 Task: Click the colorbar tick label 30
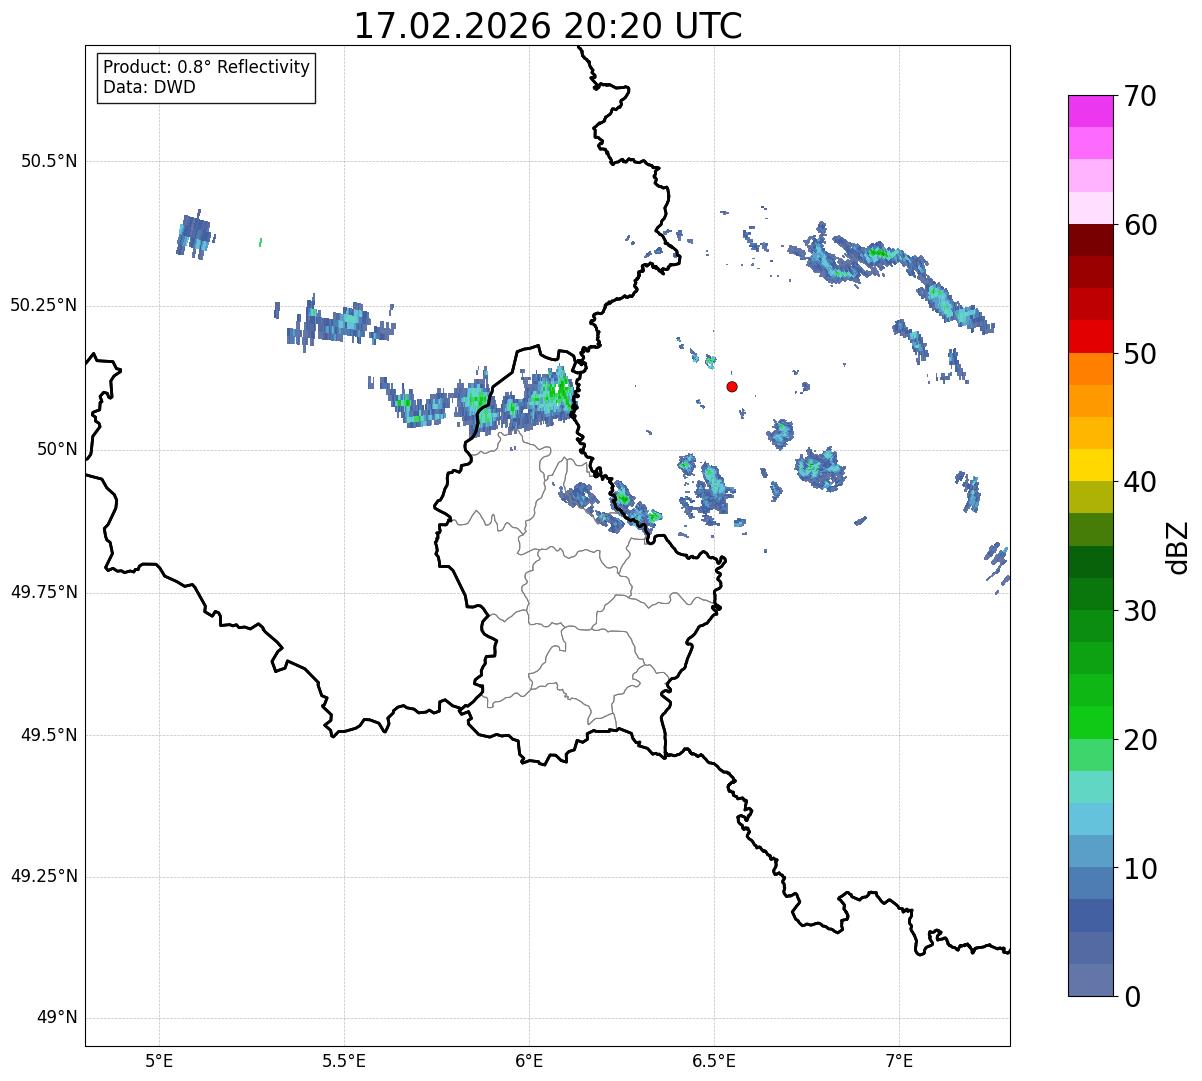point(1140,611)
